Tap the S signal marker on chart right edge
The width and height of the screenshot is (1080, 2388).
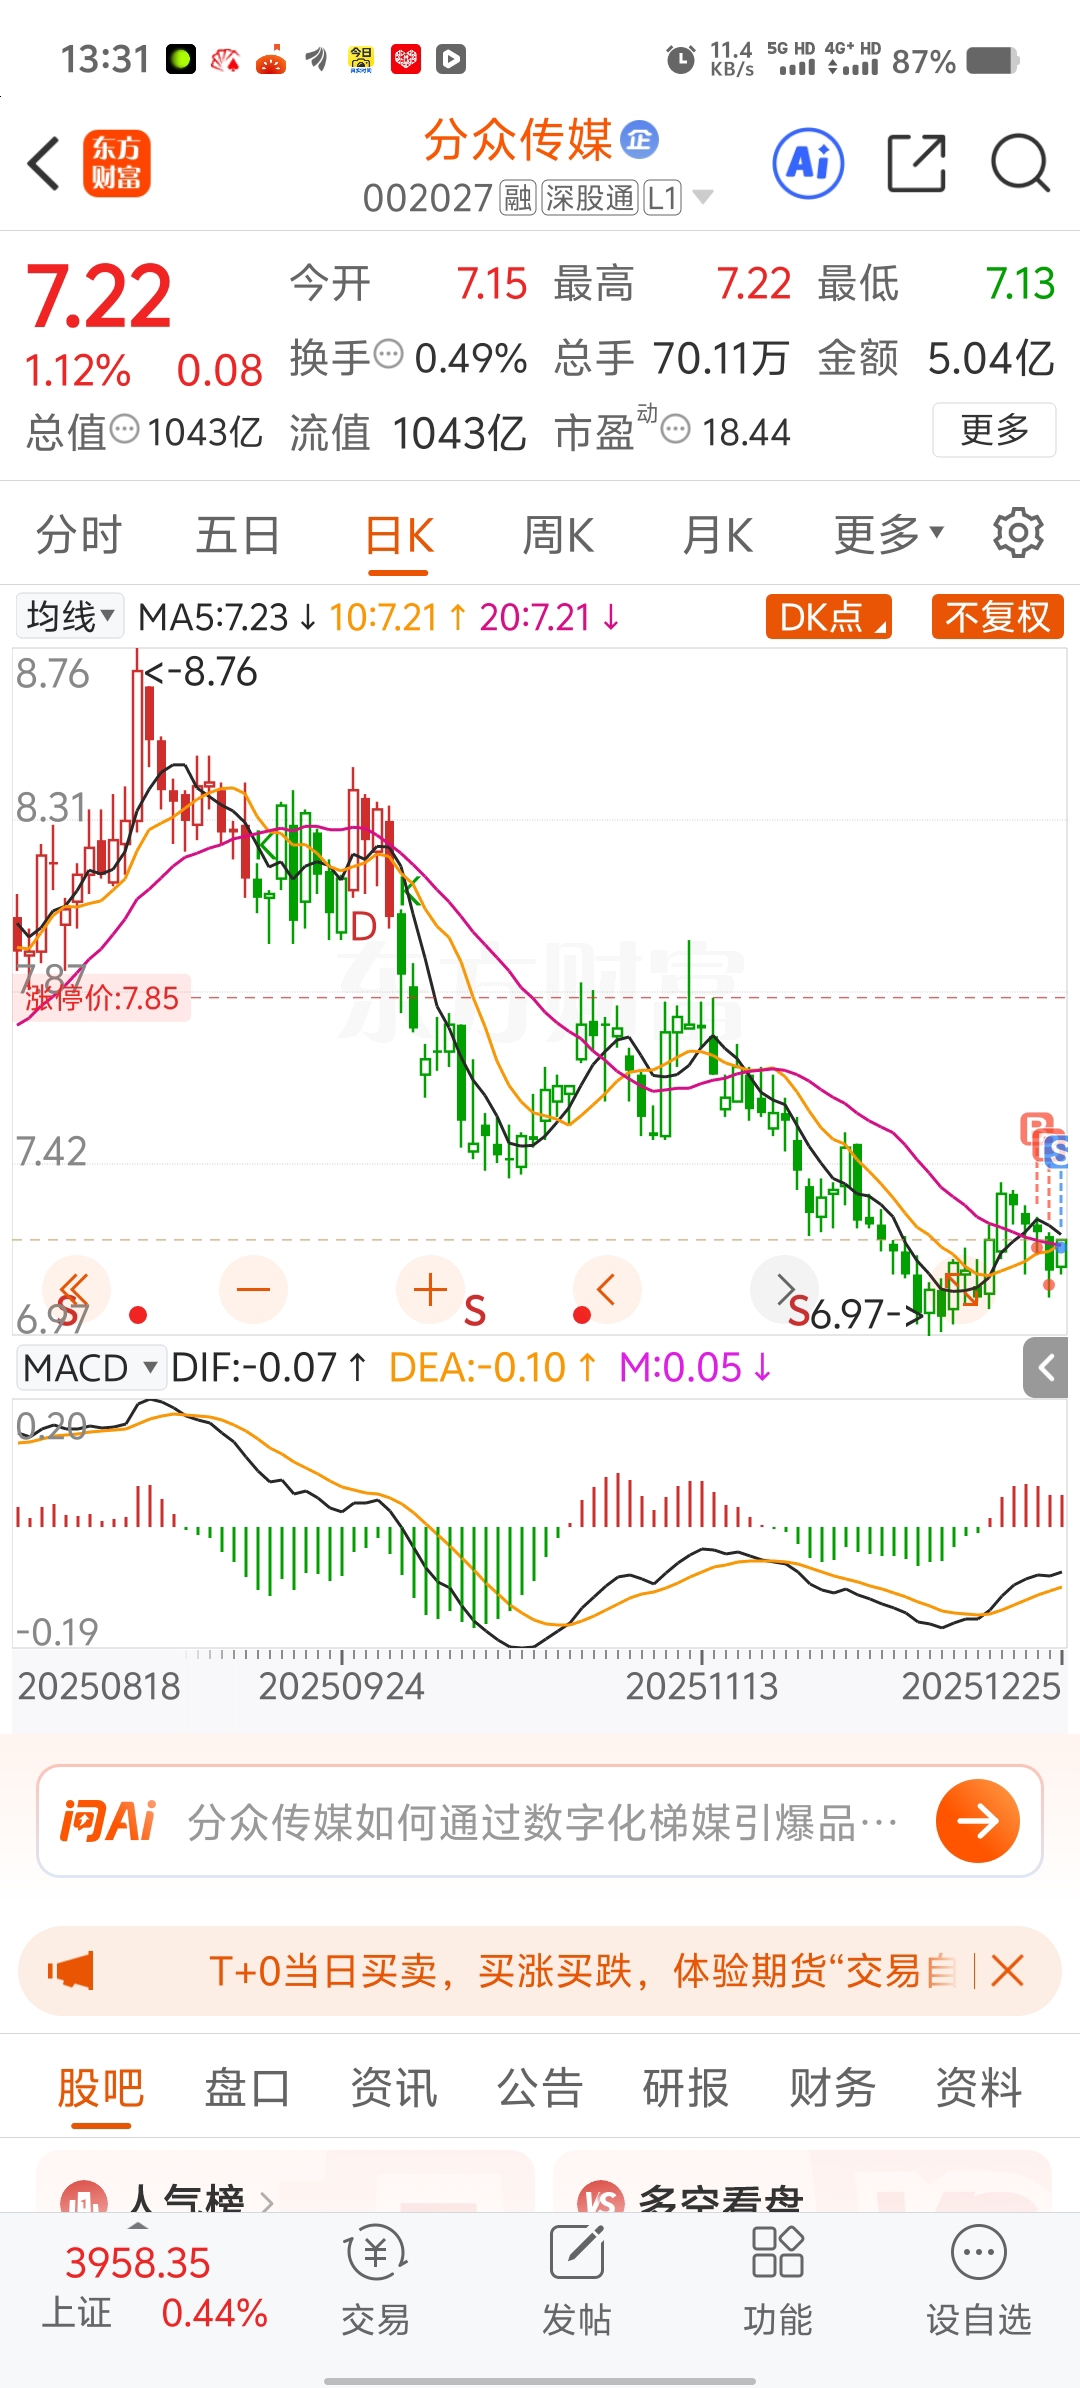tap(1057, 1151)
